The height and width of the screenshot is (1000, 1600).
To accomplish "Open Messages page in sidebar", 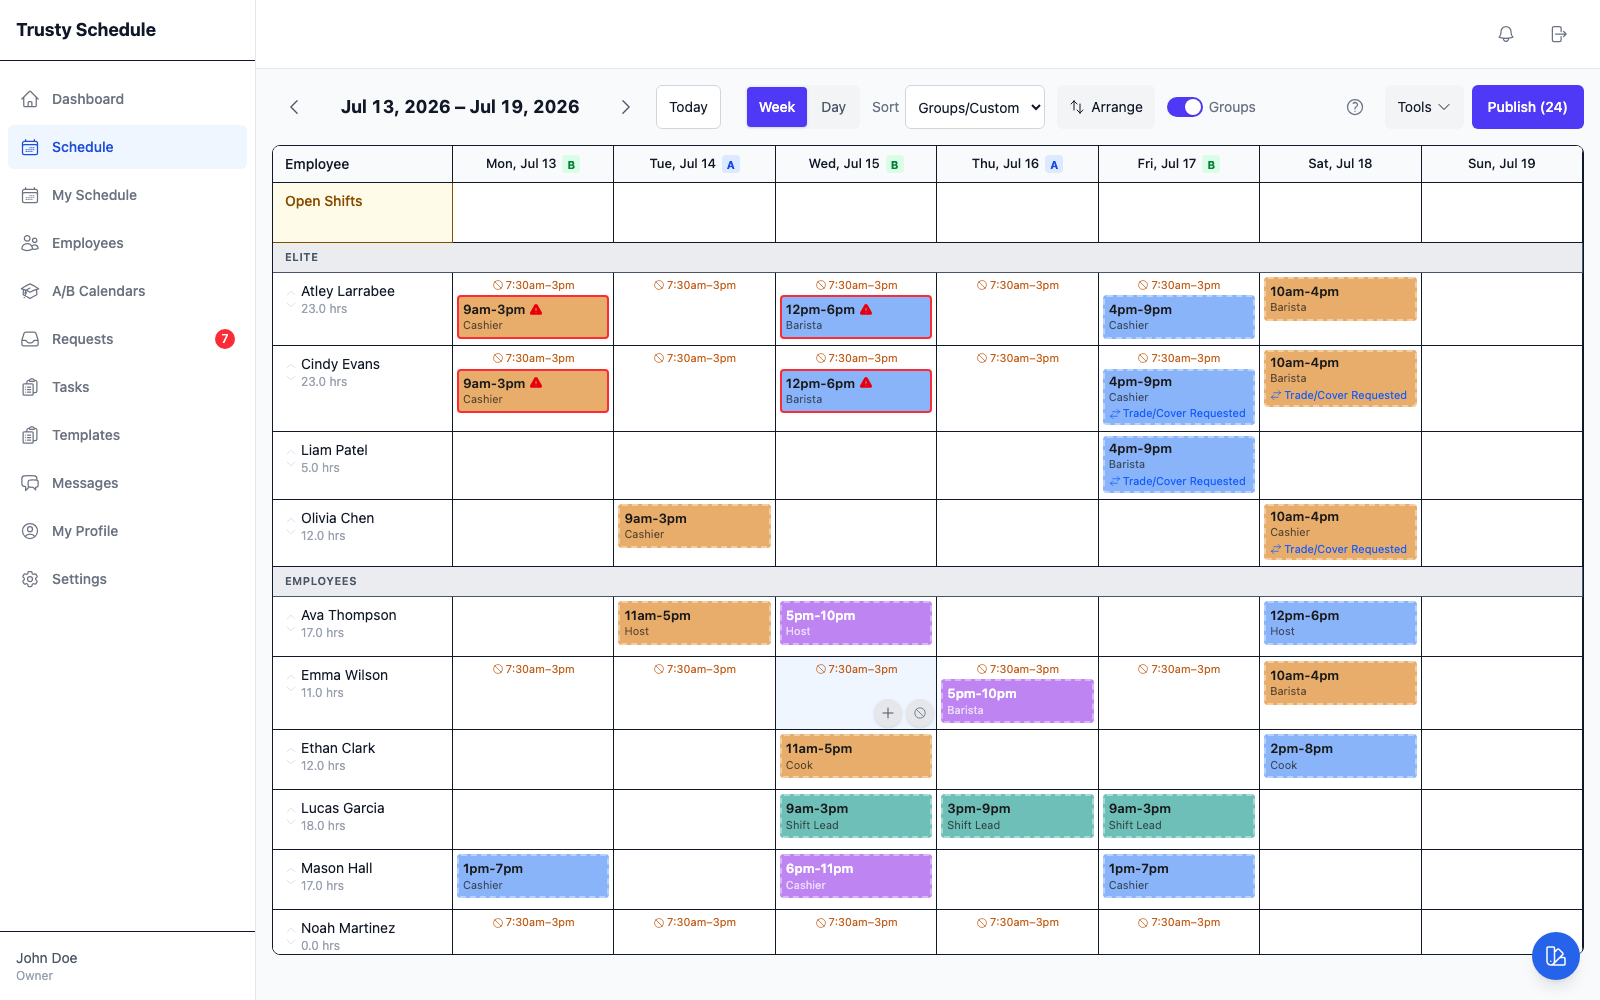I will point(127,483).
